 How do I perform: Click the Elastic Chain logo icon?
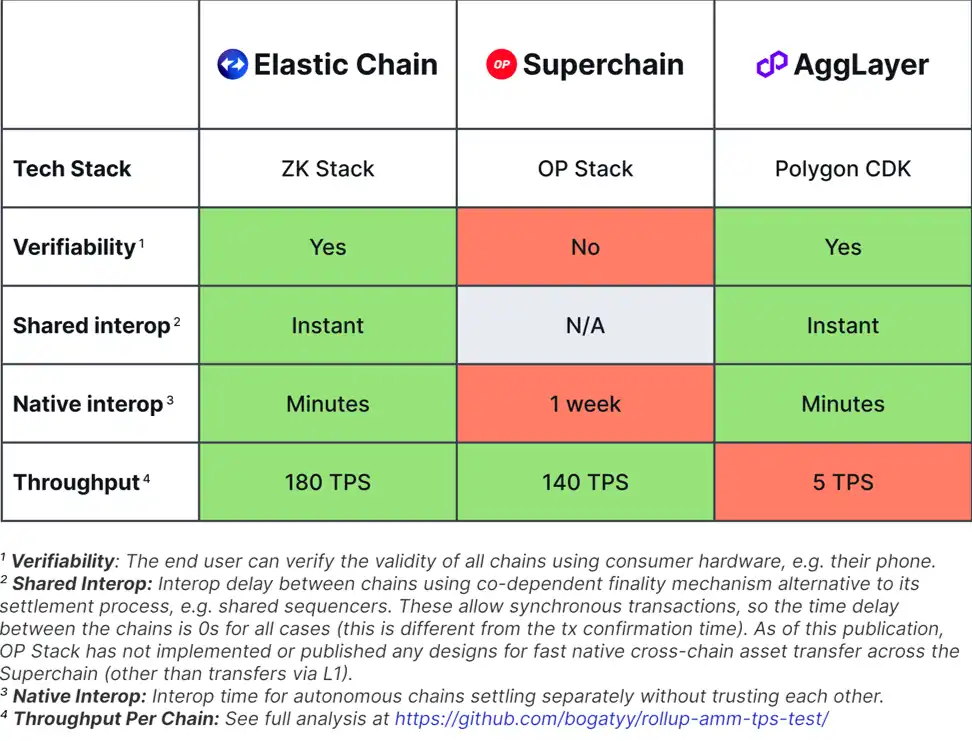(x=232, y=65)
